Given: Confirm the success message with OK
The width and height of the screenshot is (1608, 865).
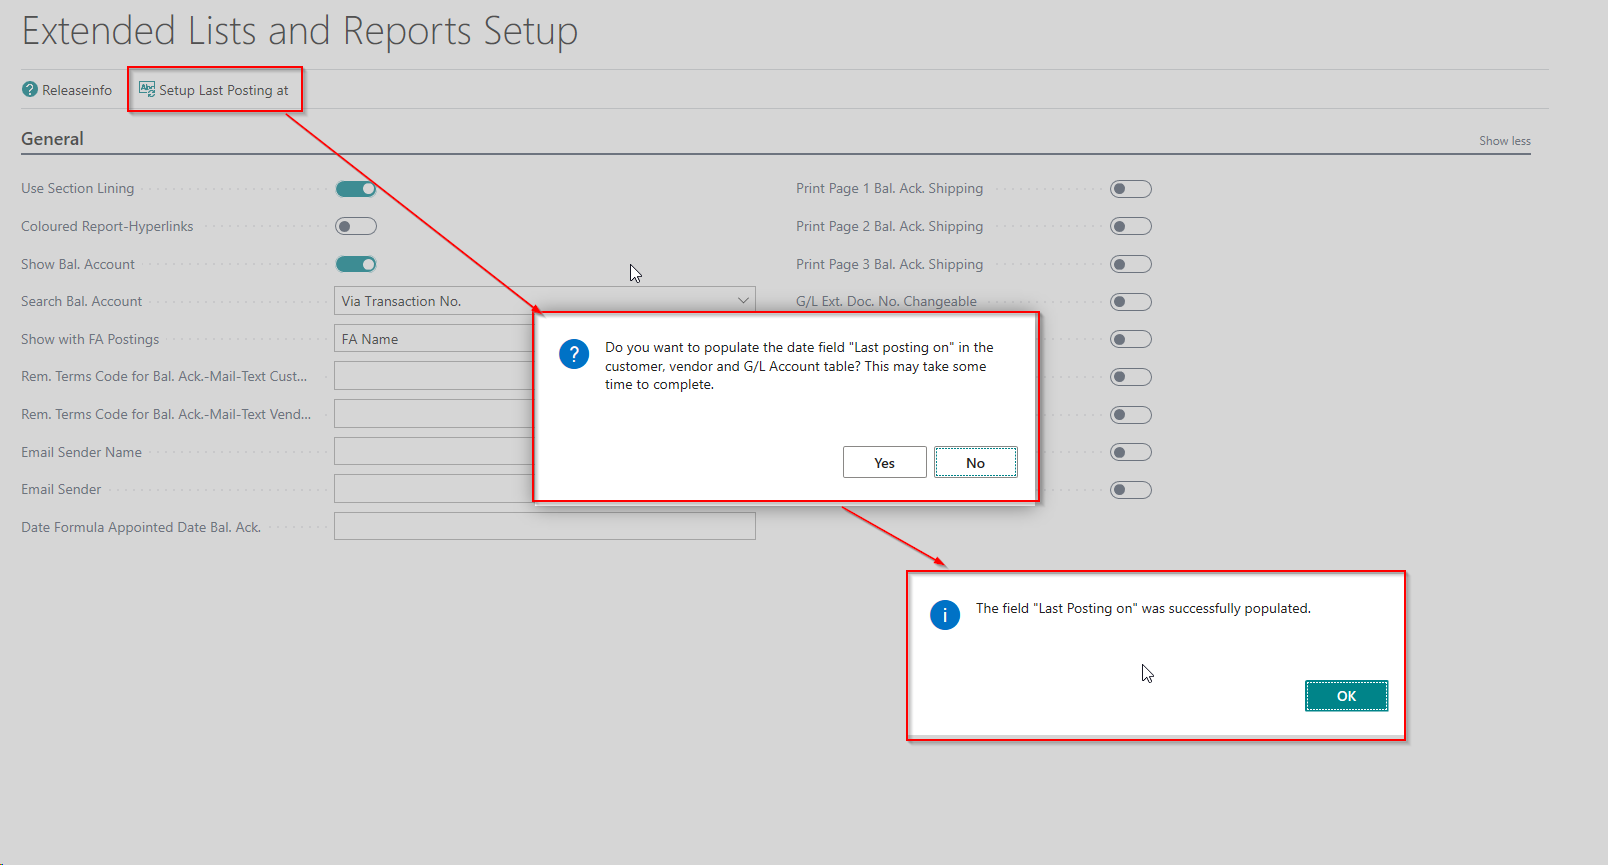Looking at the screenshot, I should (1346, 696).
